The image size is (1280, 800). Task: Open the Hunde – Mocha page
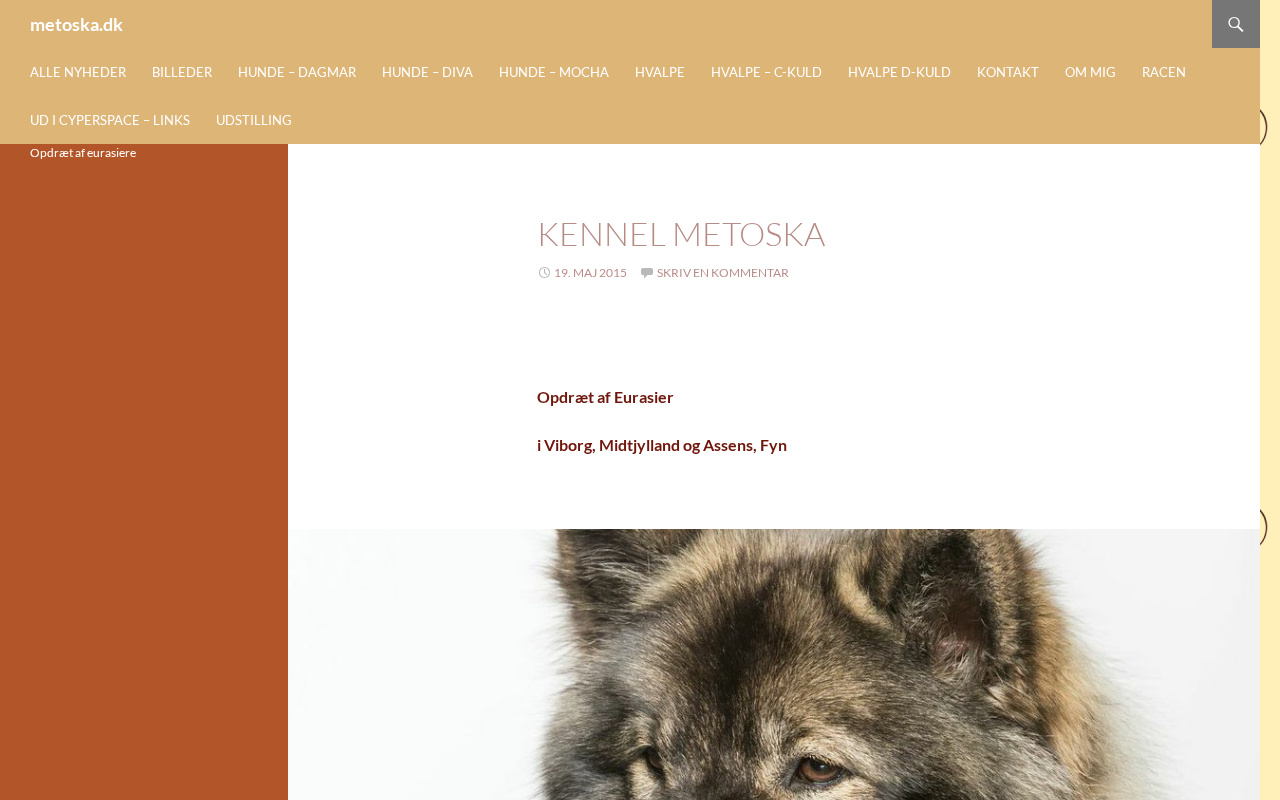tap(554, 72)
